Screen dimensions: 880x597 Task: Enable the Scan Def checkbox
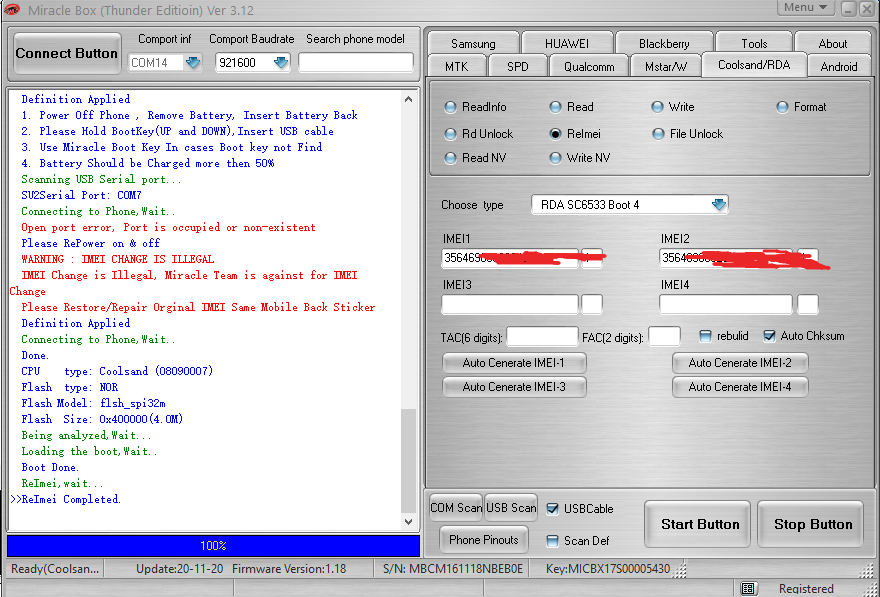point(552,540)
